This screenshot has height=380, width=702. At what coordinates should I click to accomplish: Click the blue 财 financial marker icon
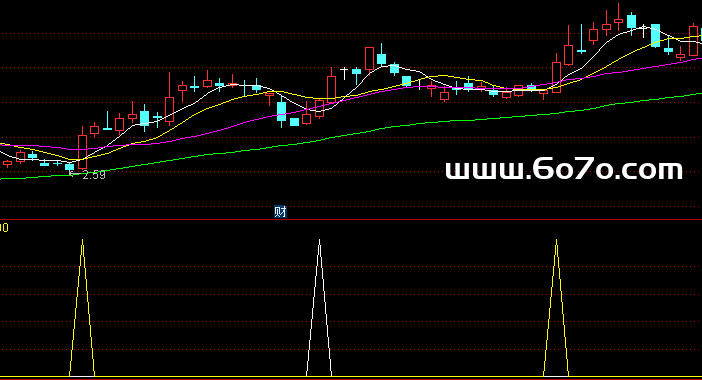coord(280,212)
